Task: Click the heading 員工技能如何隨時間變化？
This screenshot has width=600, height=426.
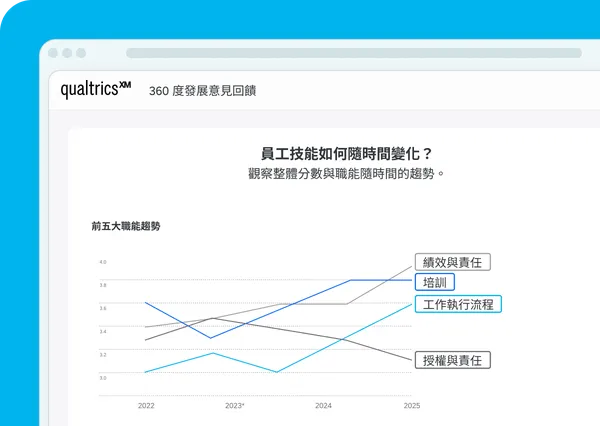Action: click(x=346, y=154)
